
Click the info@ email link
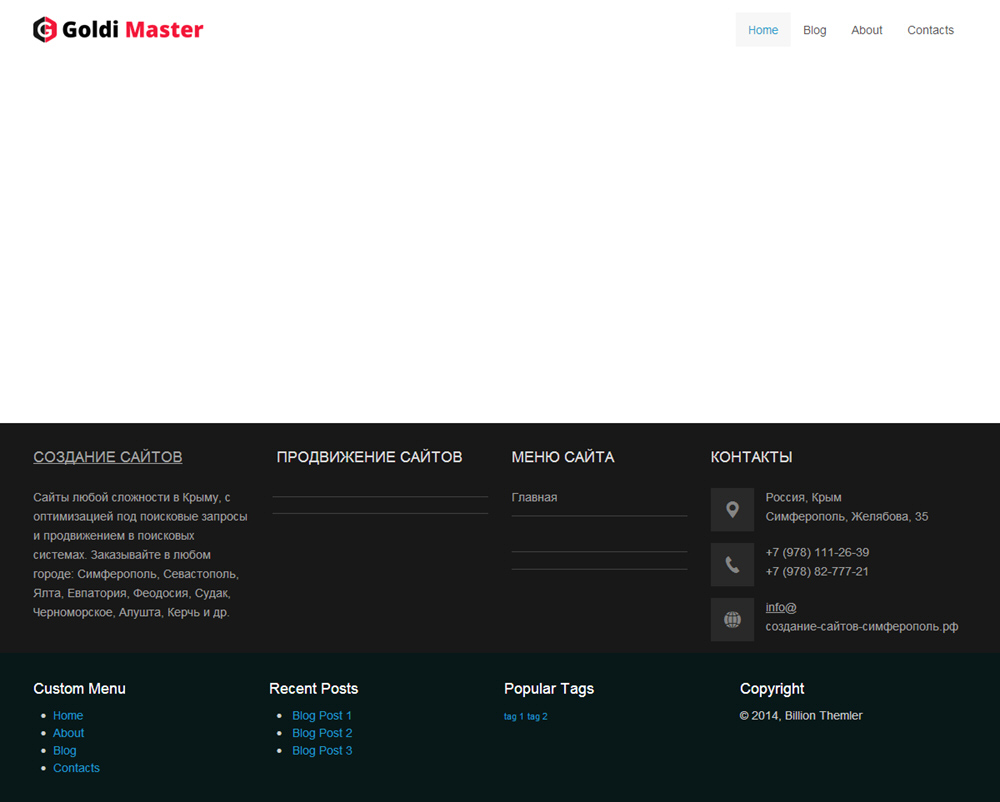[781, 608]
